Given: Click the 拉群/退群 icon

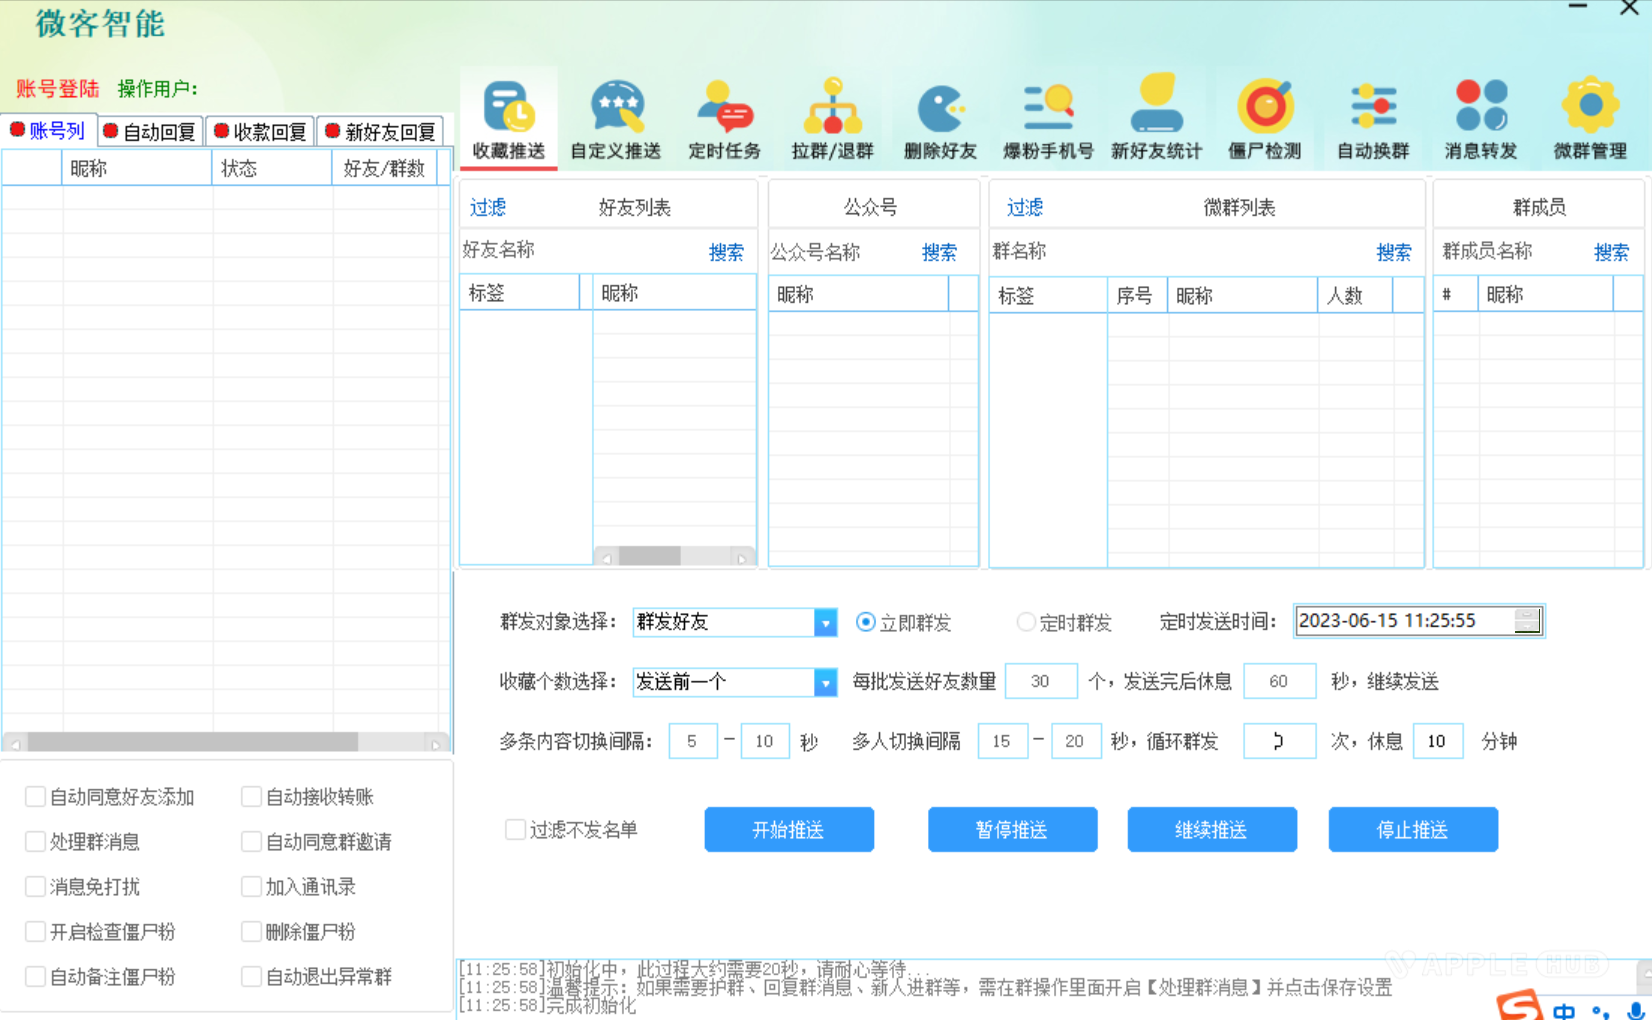Looking at the screenshot, I should (832, 117).
